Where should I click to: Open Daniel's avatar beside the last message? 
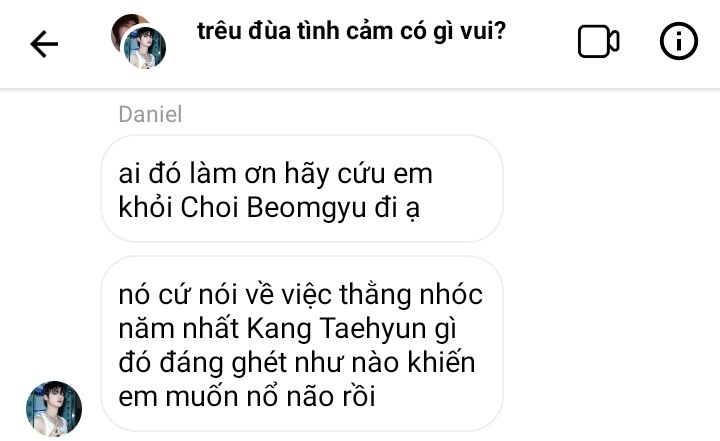pyautogui.click(x=54, y=408)
